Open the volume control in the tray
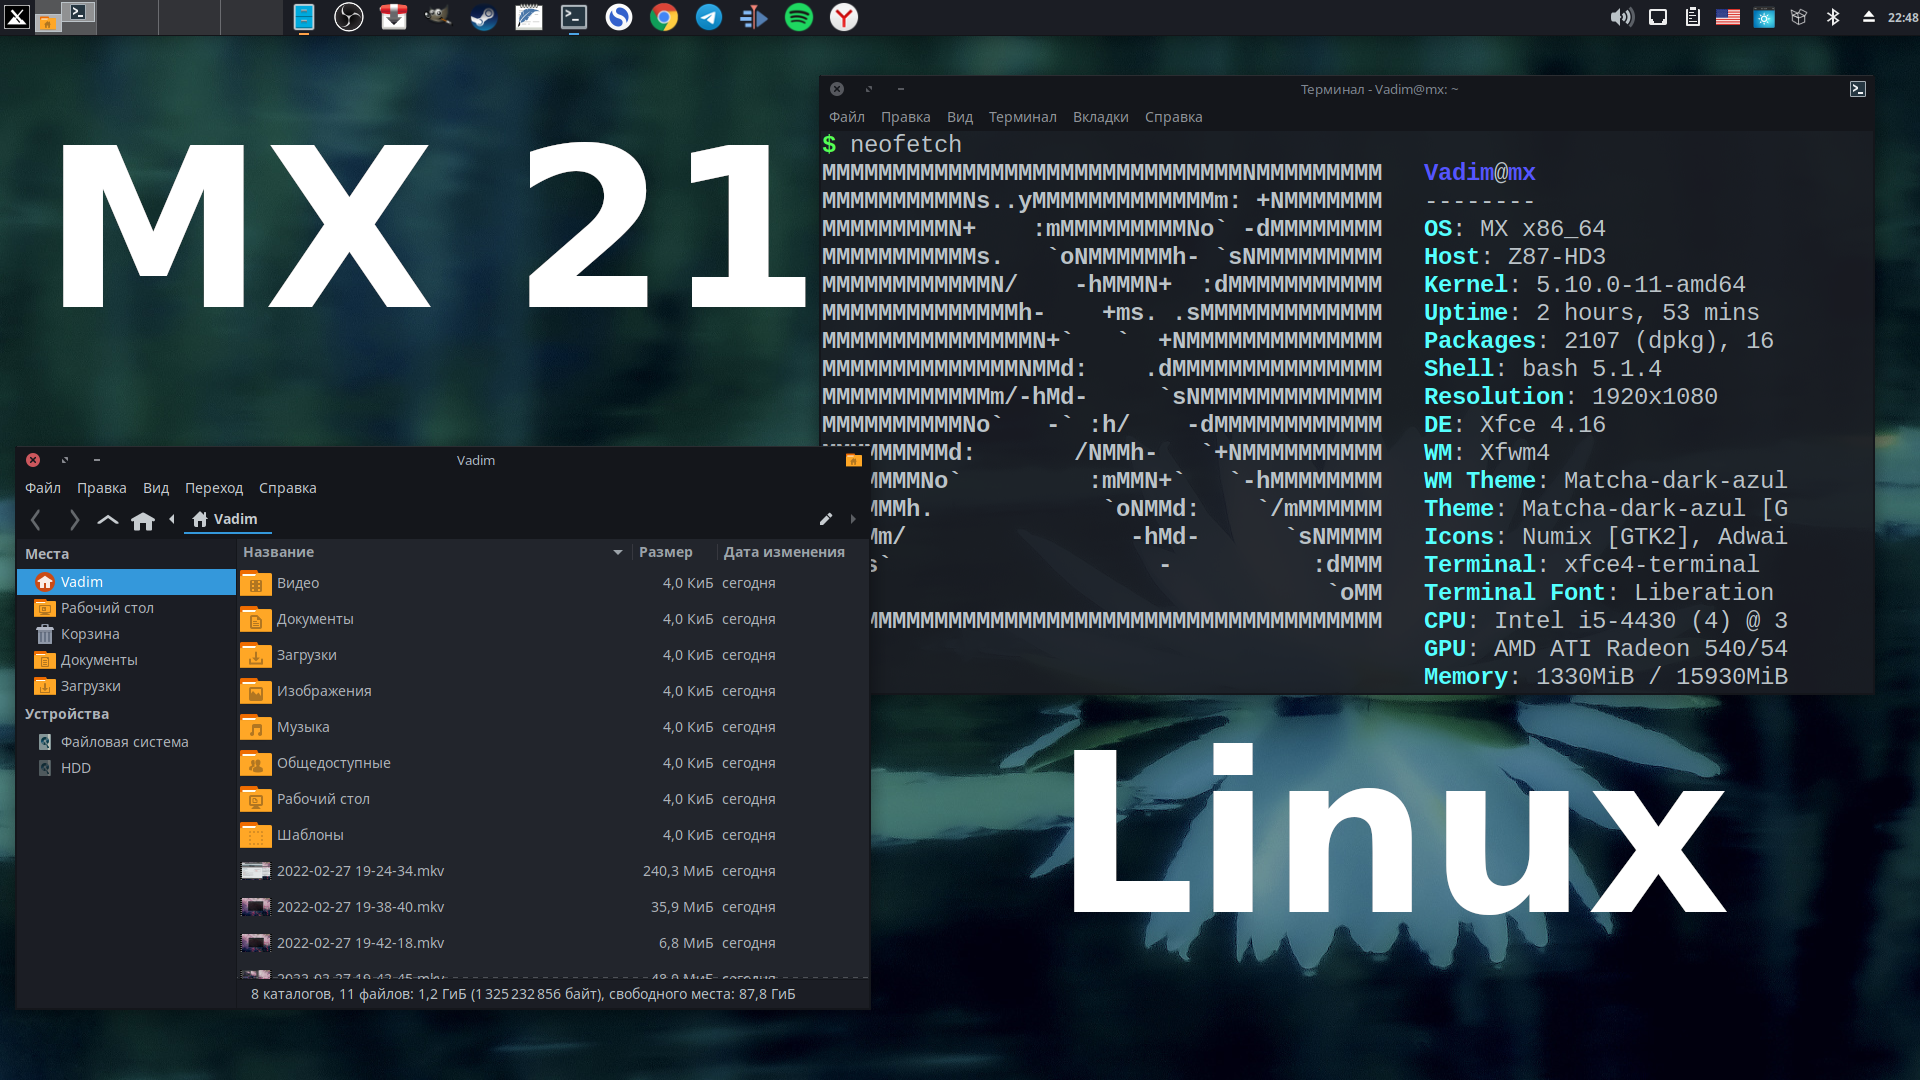The width and height of the screenshot is (1920, 1080). (1621, 17)
